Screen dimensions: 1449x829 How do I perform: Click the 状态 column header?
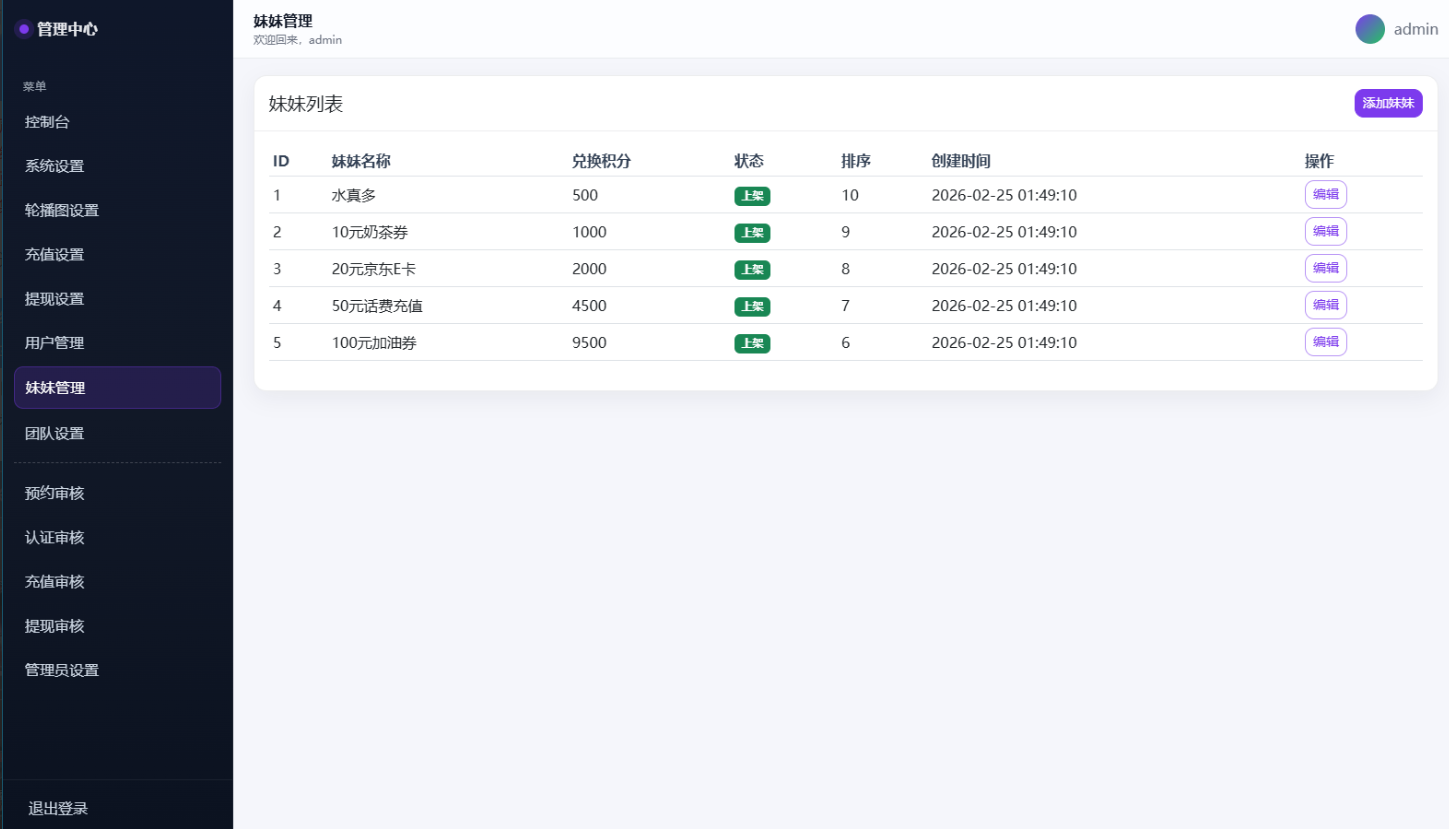(x=749, y=161)
